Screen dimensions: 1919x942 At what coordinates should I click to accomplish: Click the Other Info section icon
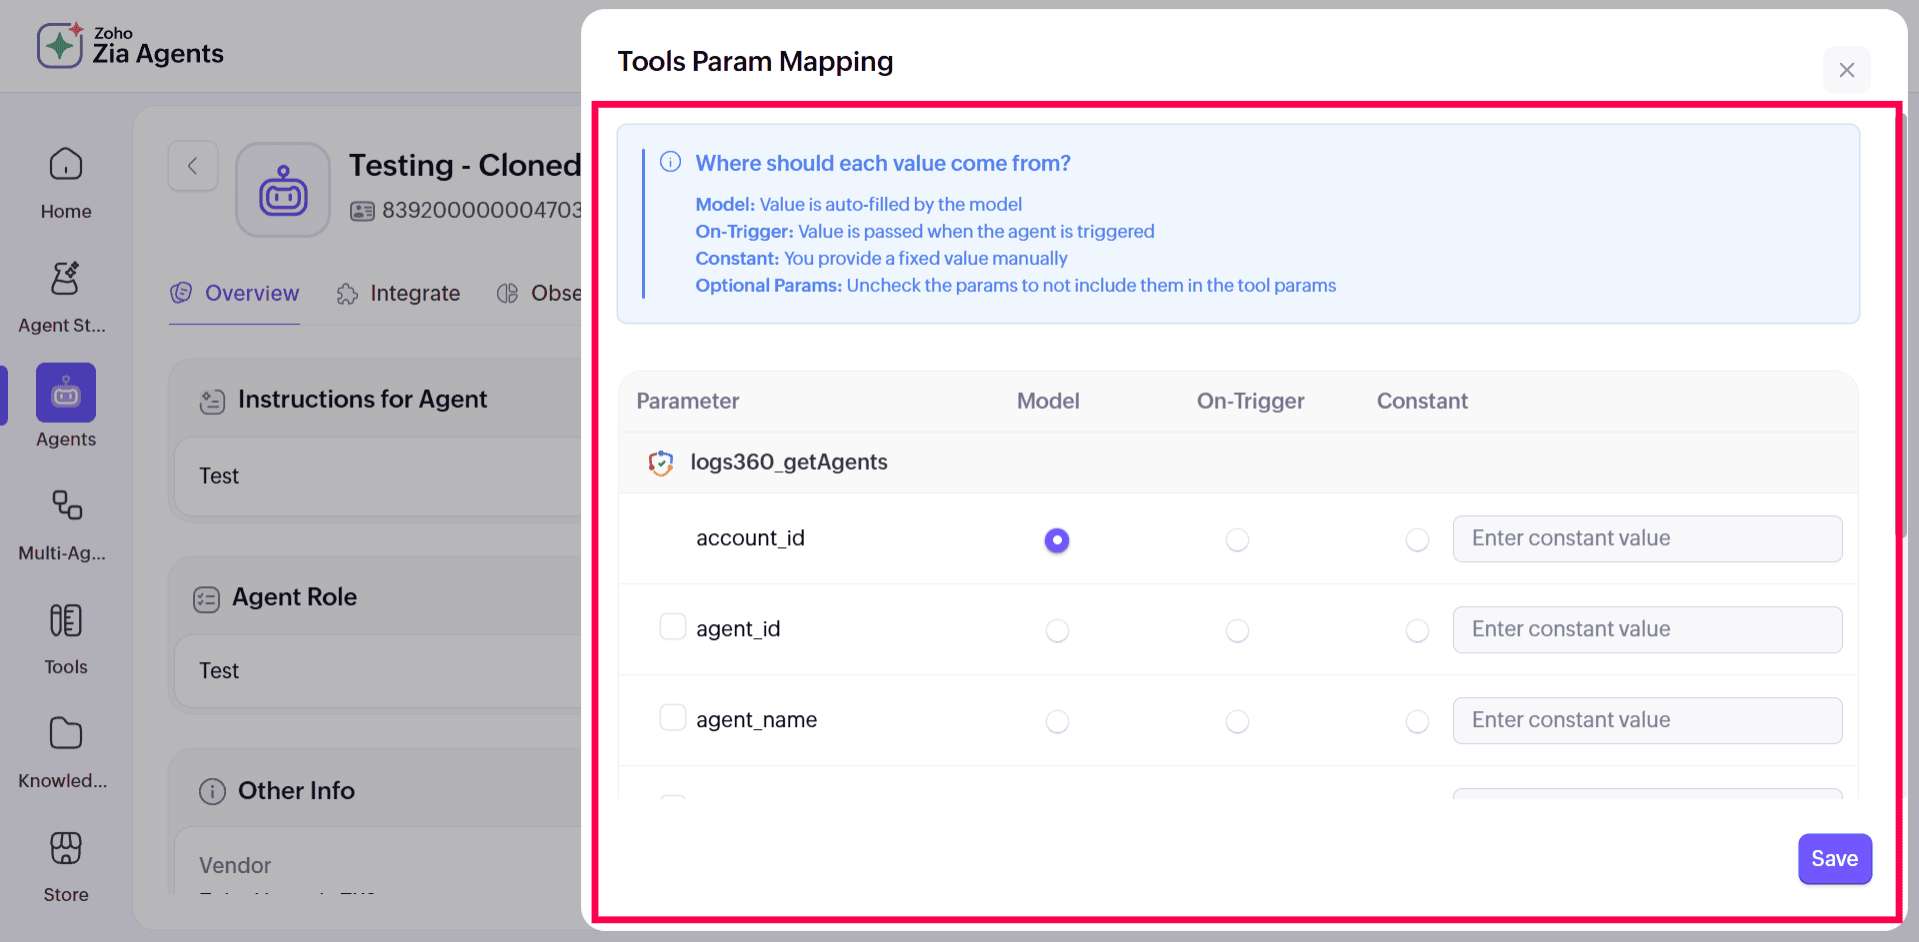(x=212, y=791)
